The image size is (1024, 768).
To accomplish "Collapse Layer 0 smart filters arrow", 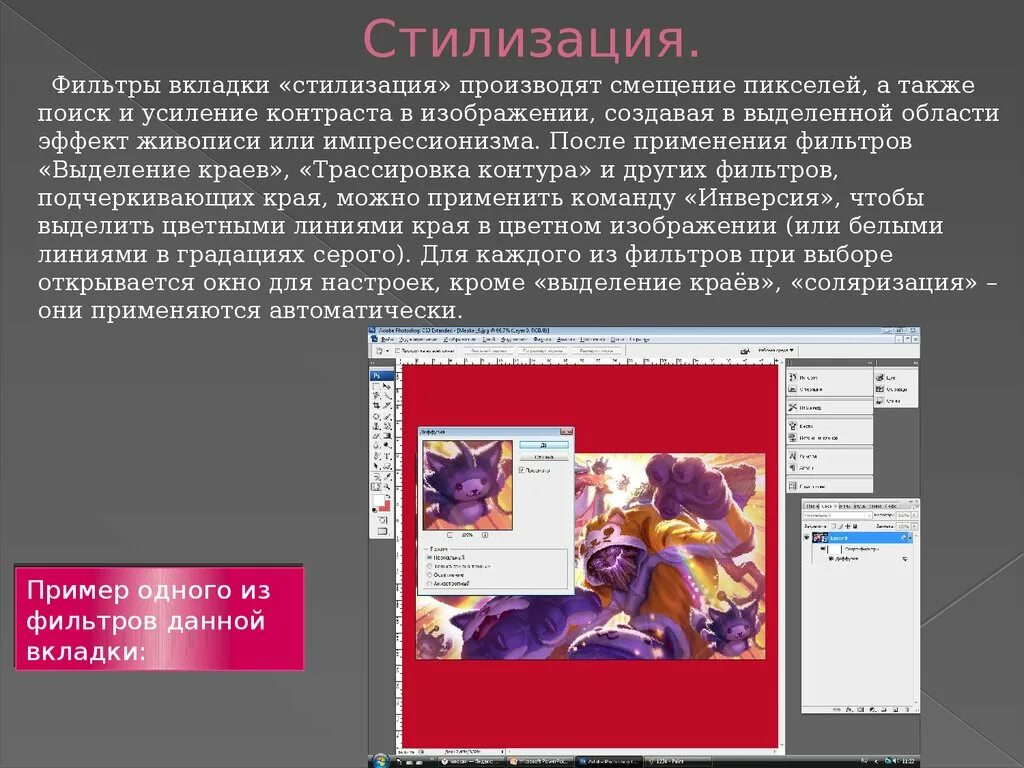I will click(x=910, y=537).
